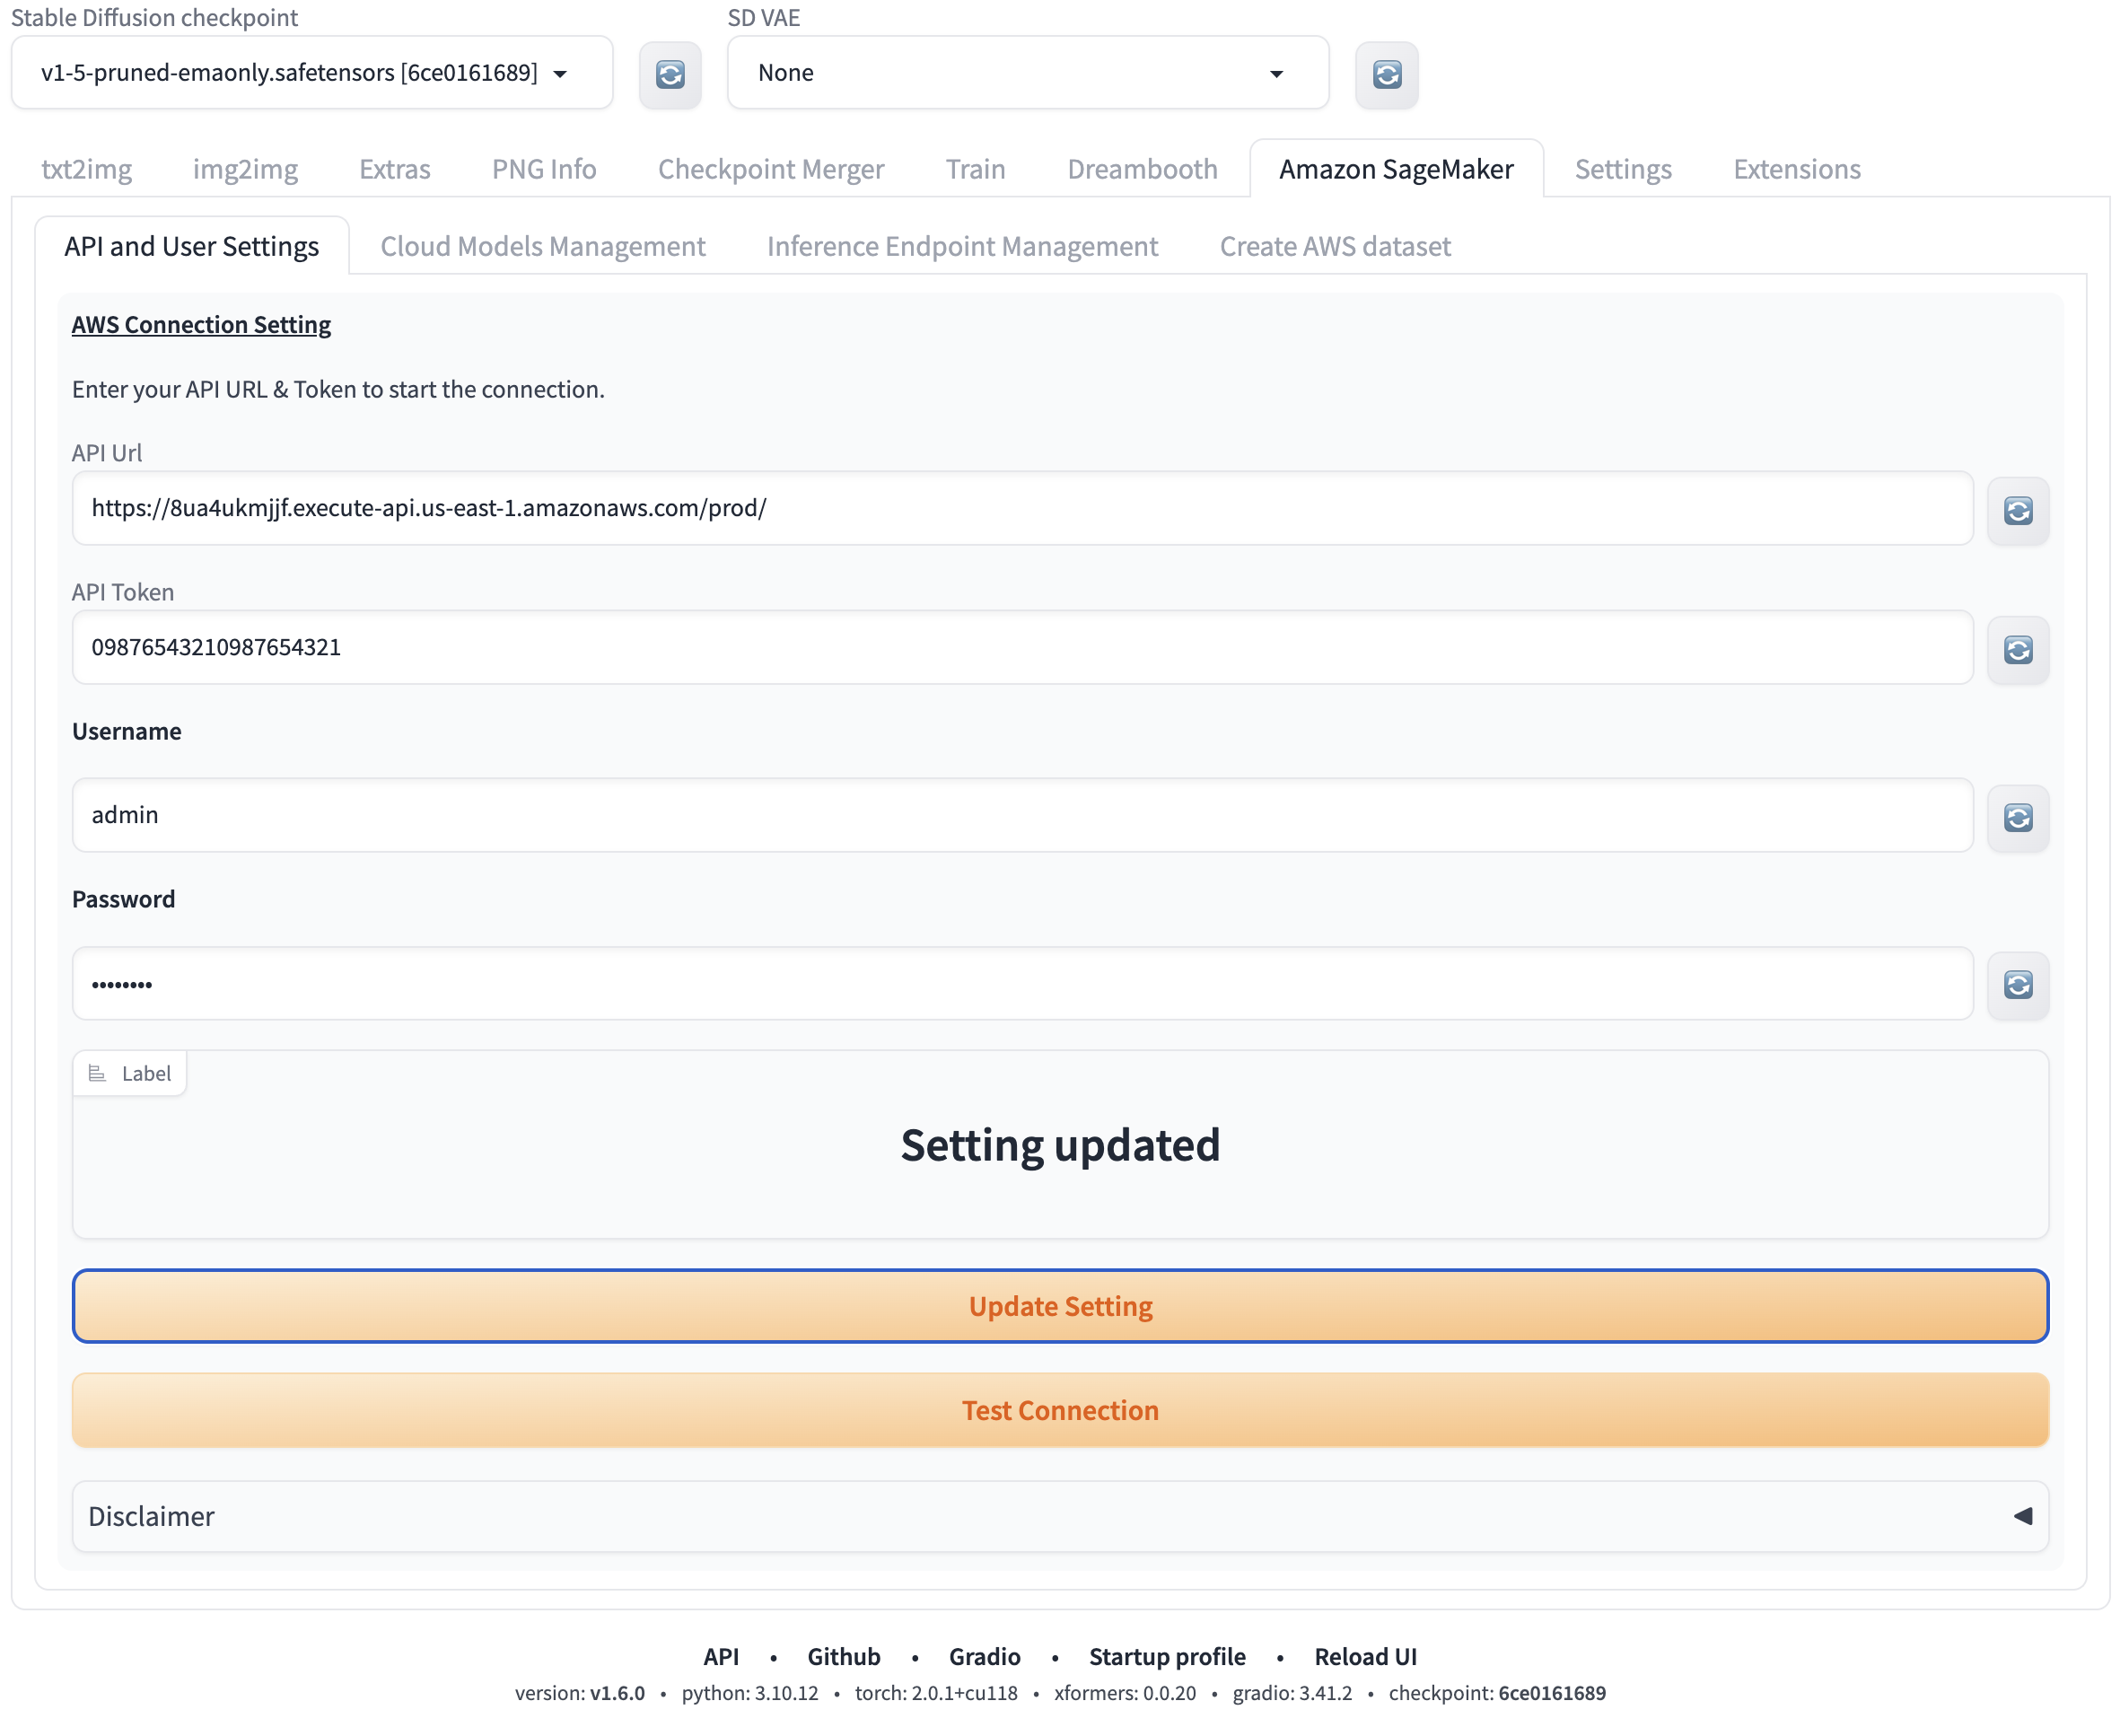The image size is (2120, 1736).
Task: Refresh the Stable Diffusion checkpoint list
Action: (x=670, y=74)
